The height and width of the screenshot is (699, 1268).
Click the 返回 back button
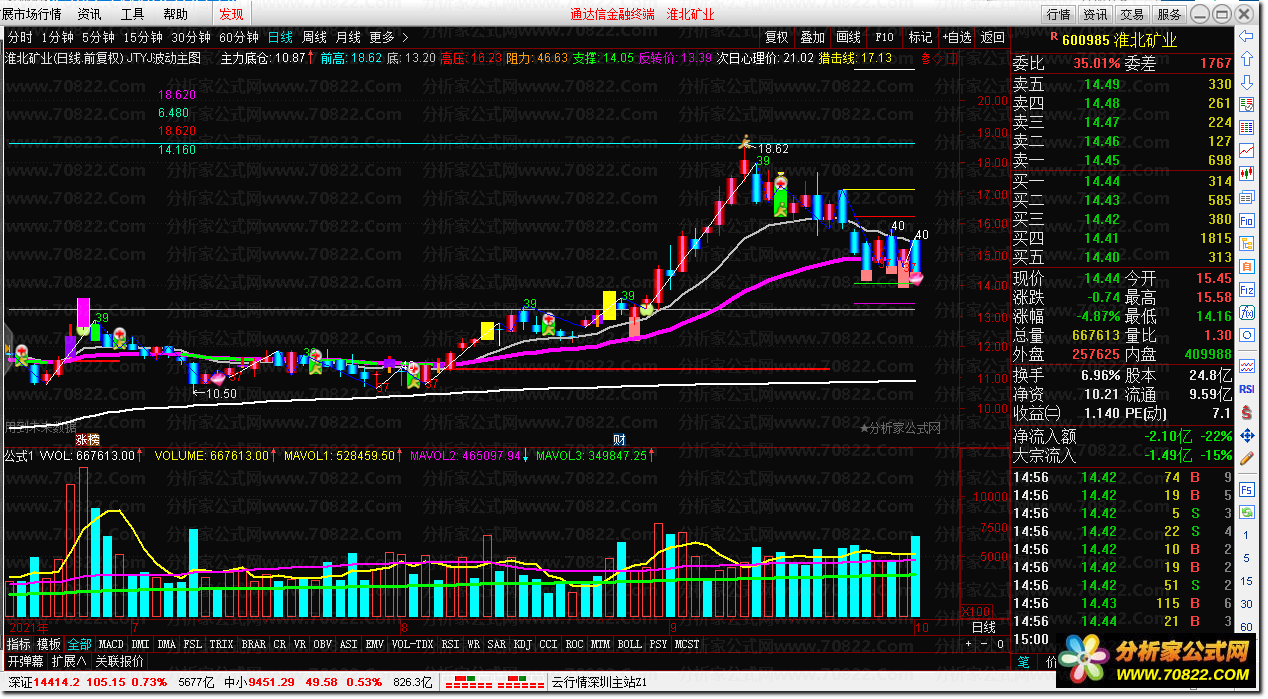tap(992, 38)
